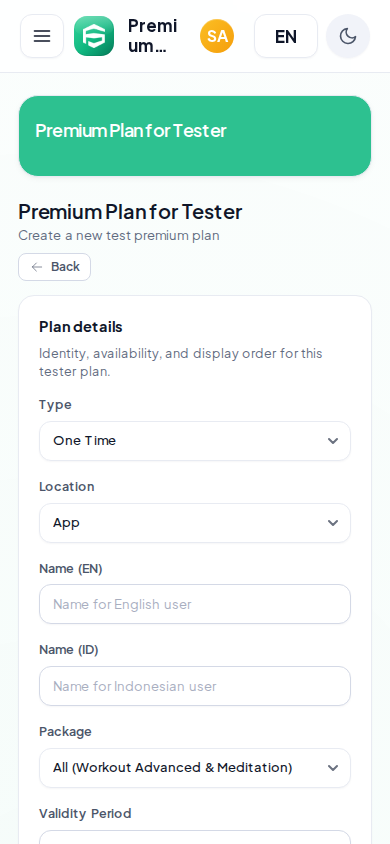
Task: Click the truncated Premium app title in header
Action: (153, 36)
